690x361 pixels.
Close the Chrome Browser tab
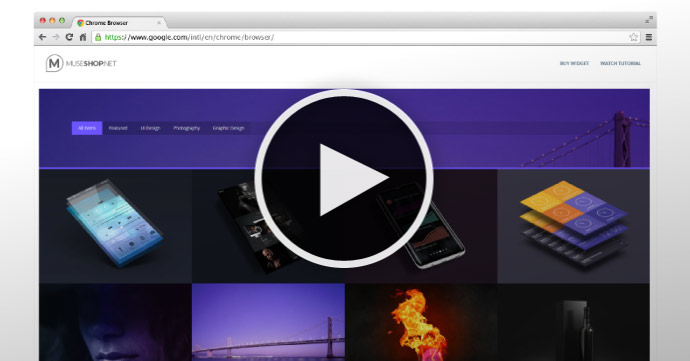[x=159, y=22]
